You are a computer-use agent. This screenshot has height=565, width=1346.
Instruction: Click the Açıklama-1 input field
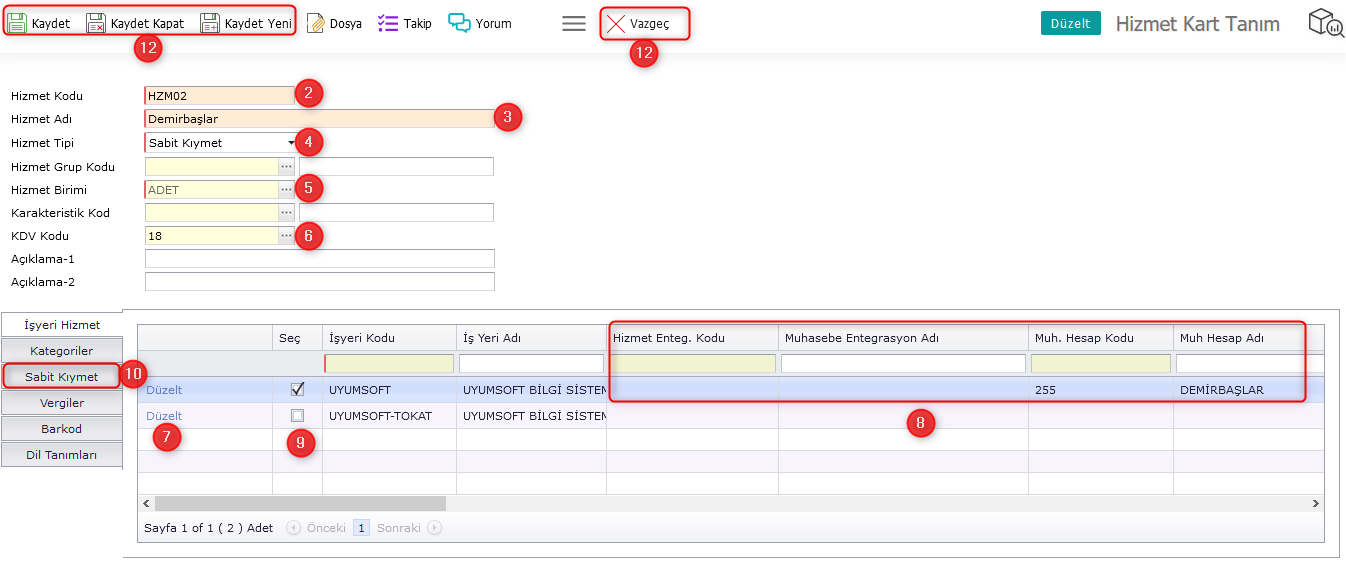(x=320, y=259)
